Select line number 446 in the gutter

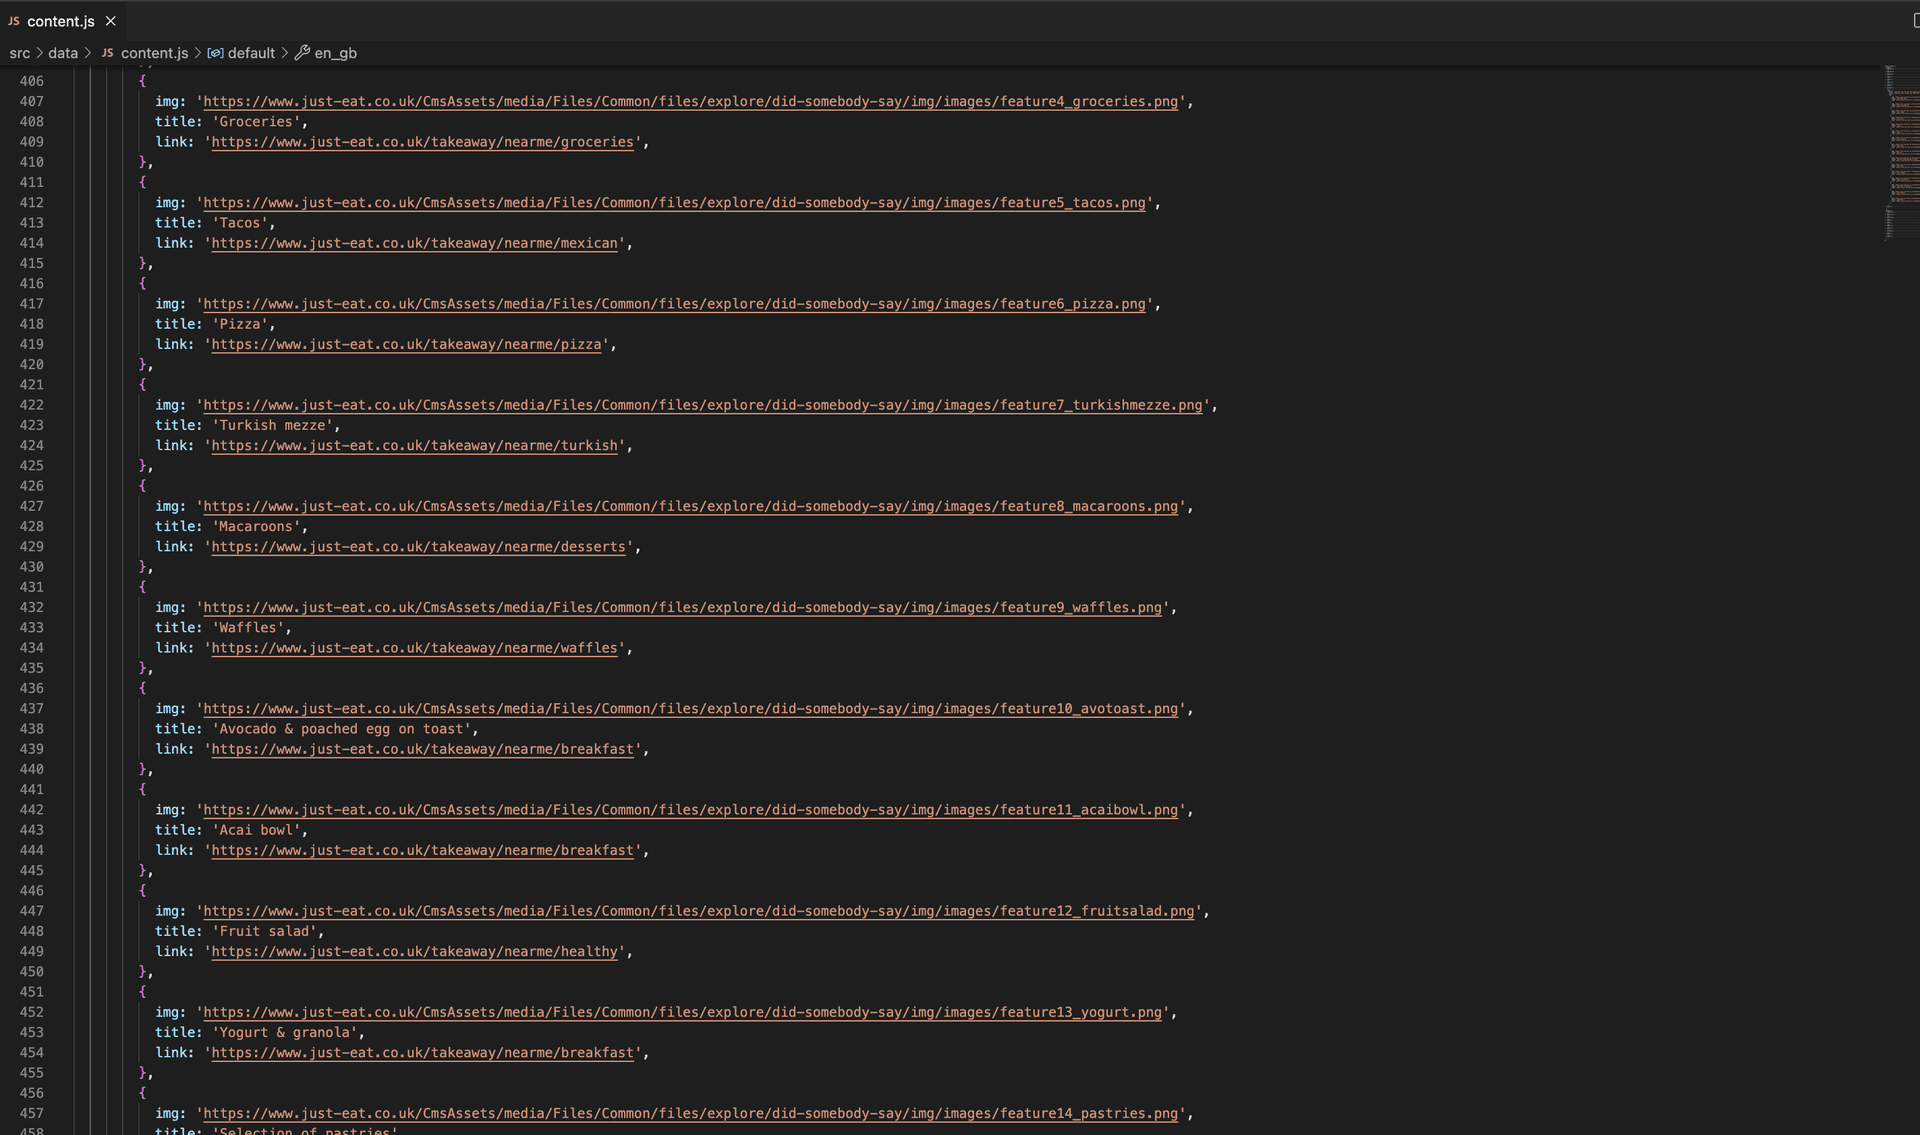tap(31, 891)
